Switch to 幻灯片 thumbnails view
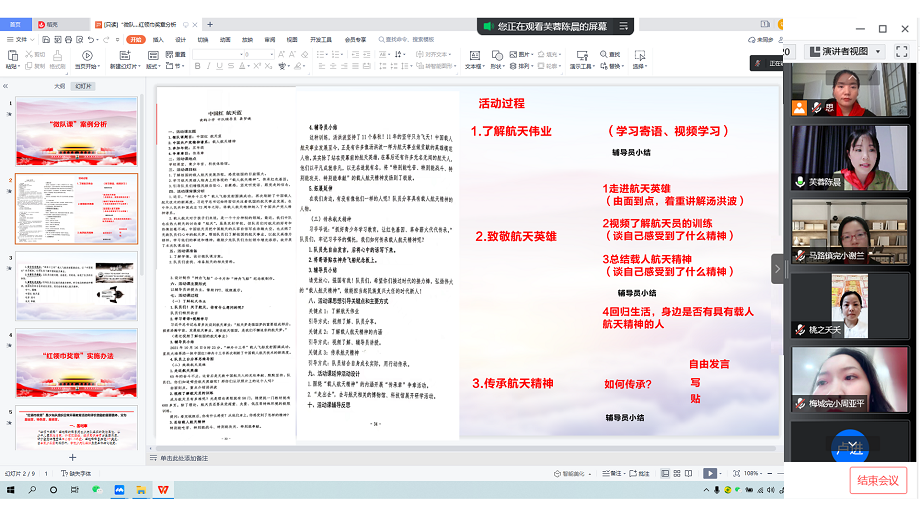This screenshot has width=920, height=517. 84,86
